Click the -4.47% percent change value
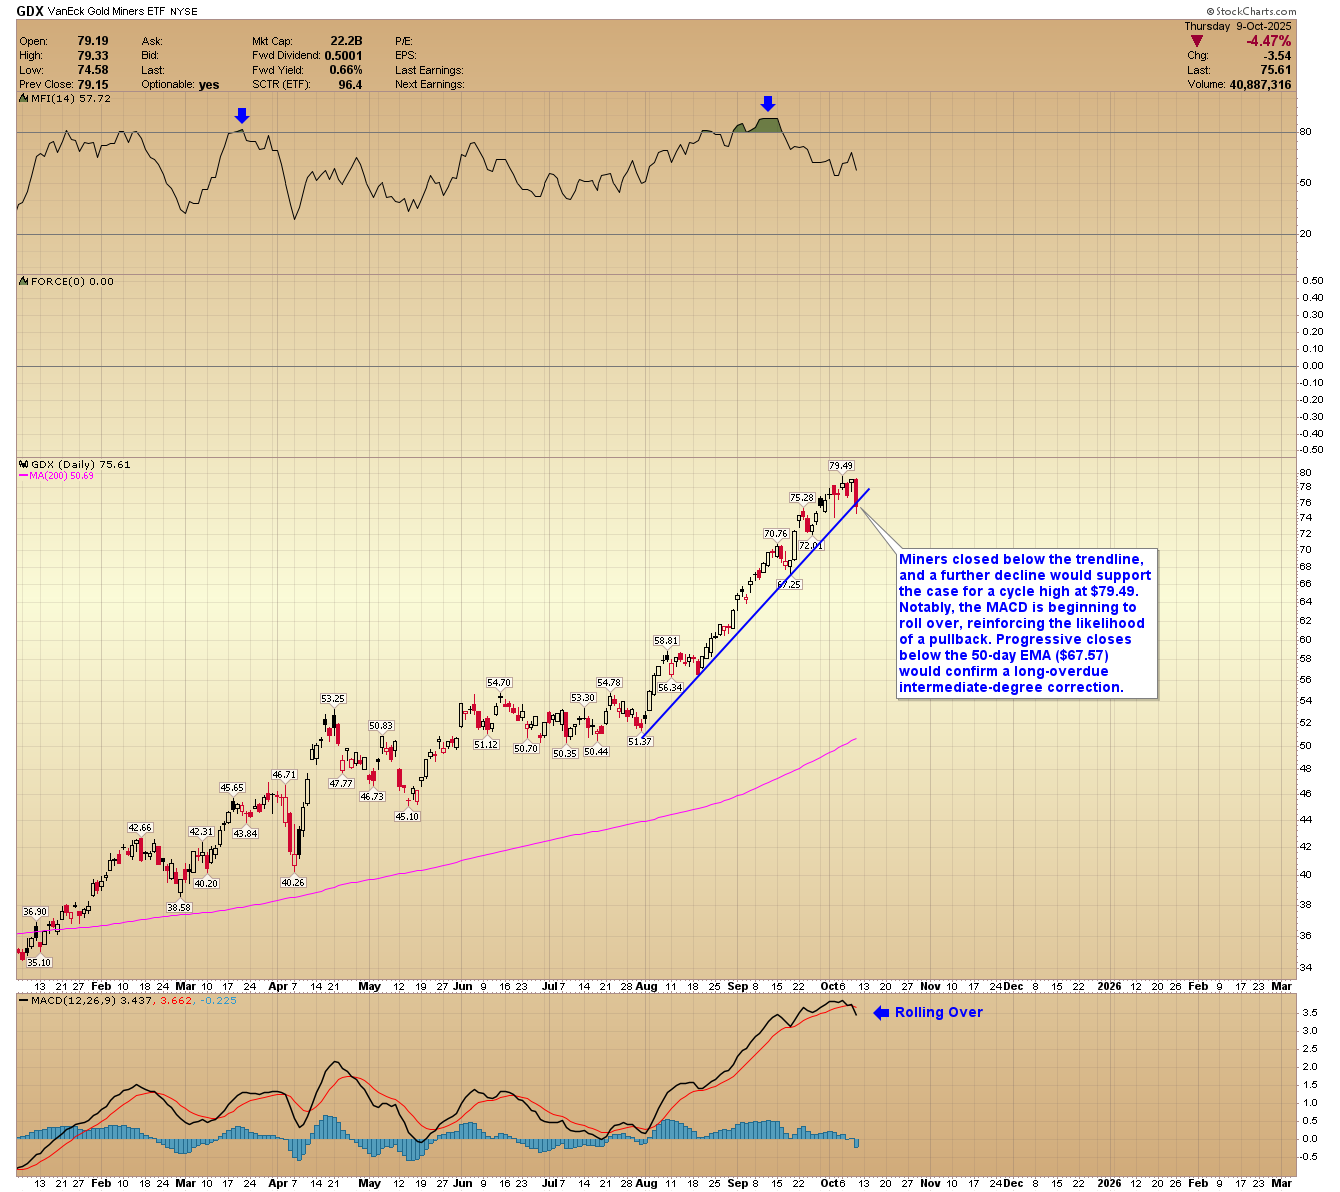 pos(1268,41)
